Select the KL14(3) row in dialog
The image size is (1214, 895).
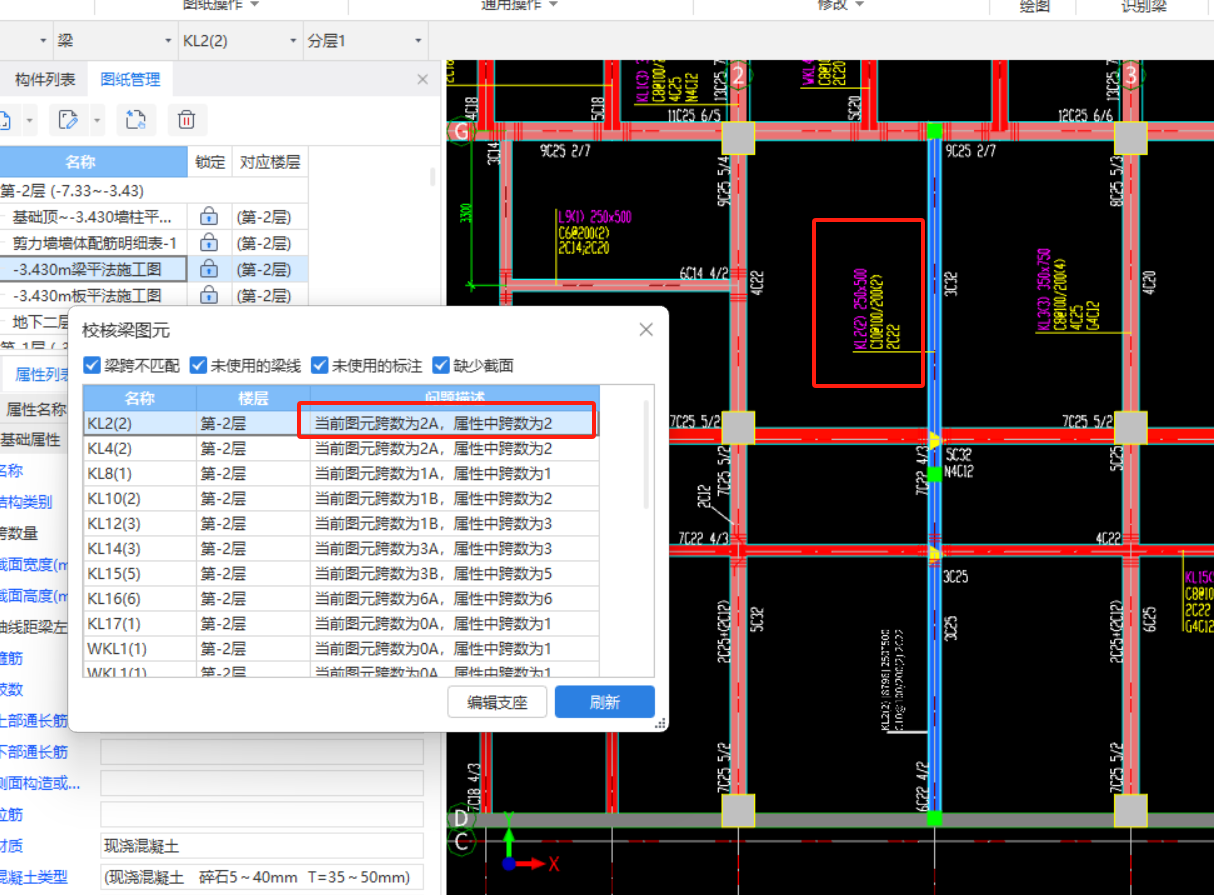pos(341,548)
